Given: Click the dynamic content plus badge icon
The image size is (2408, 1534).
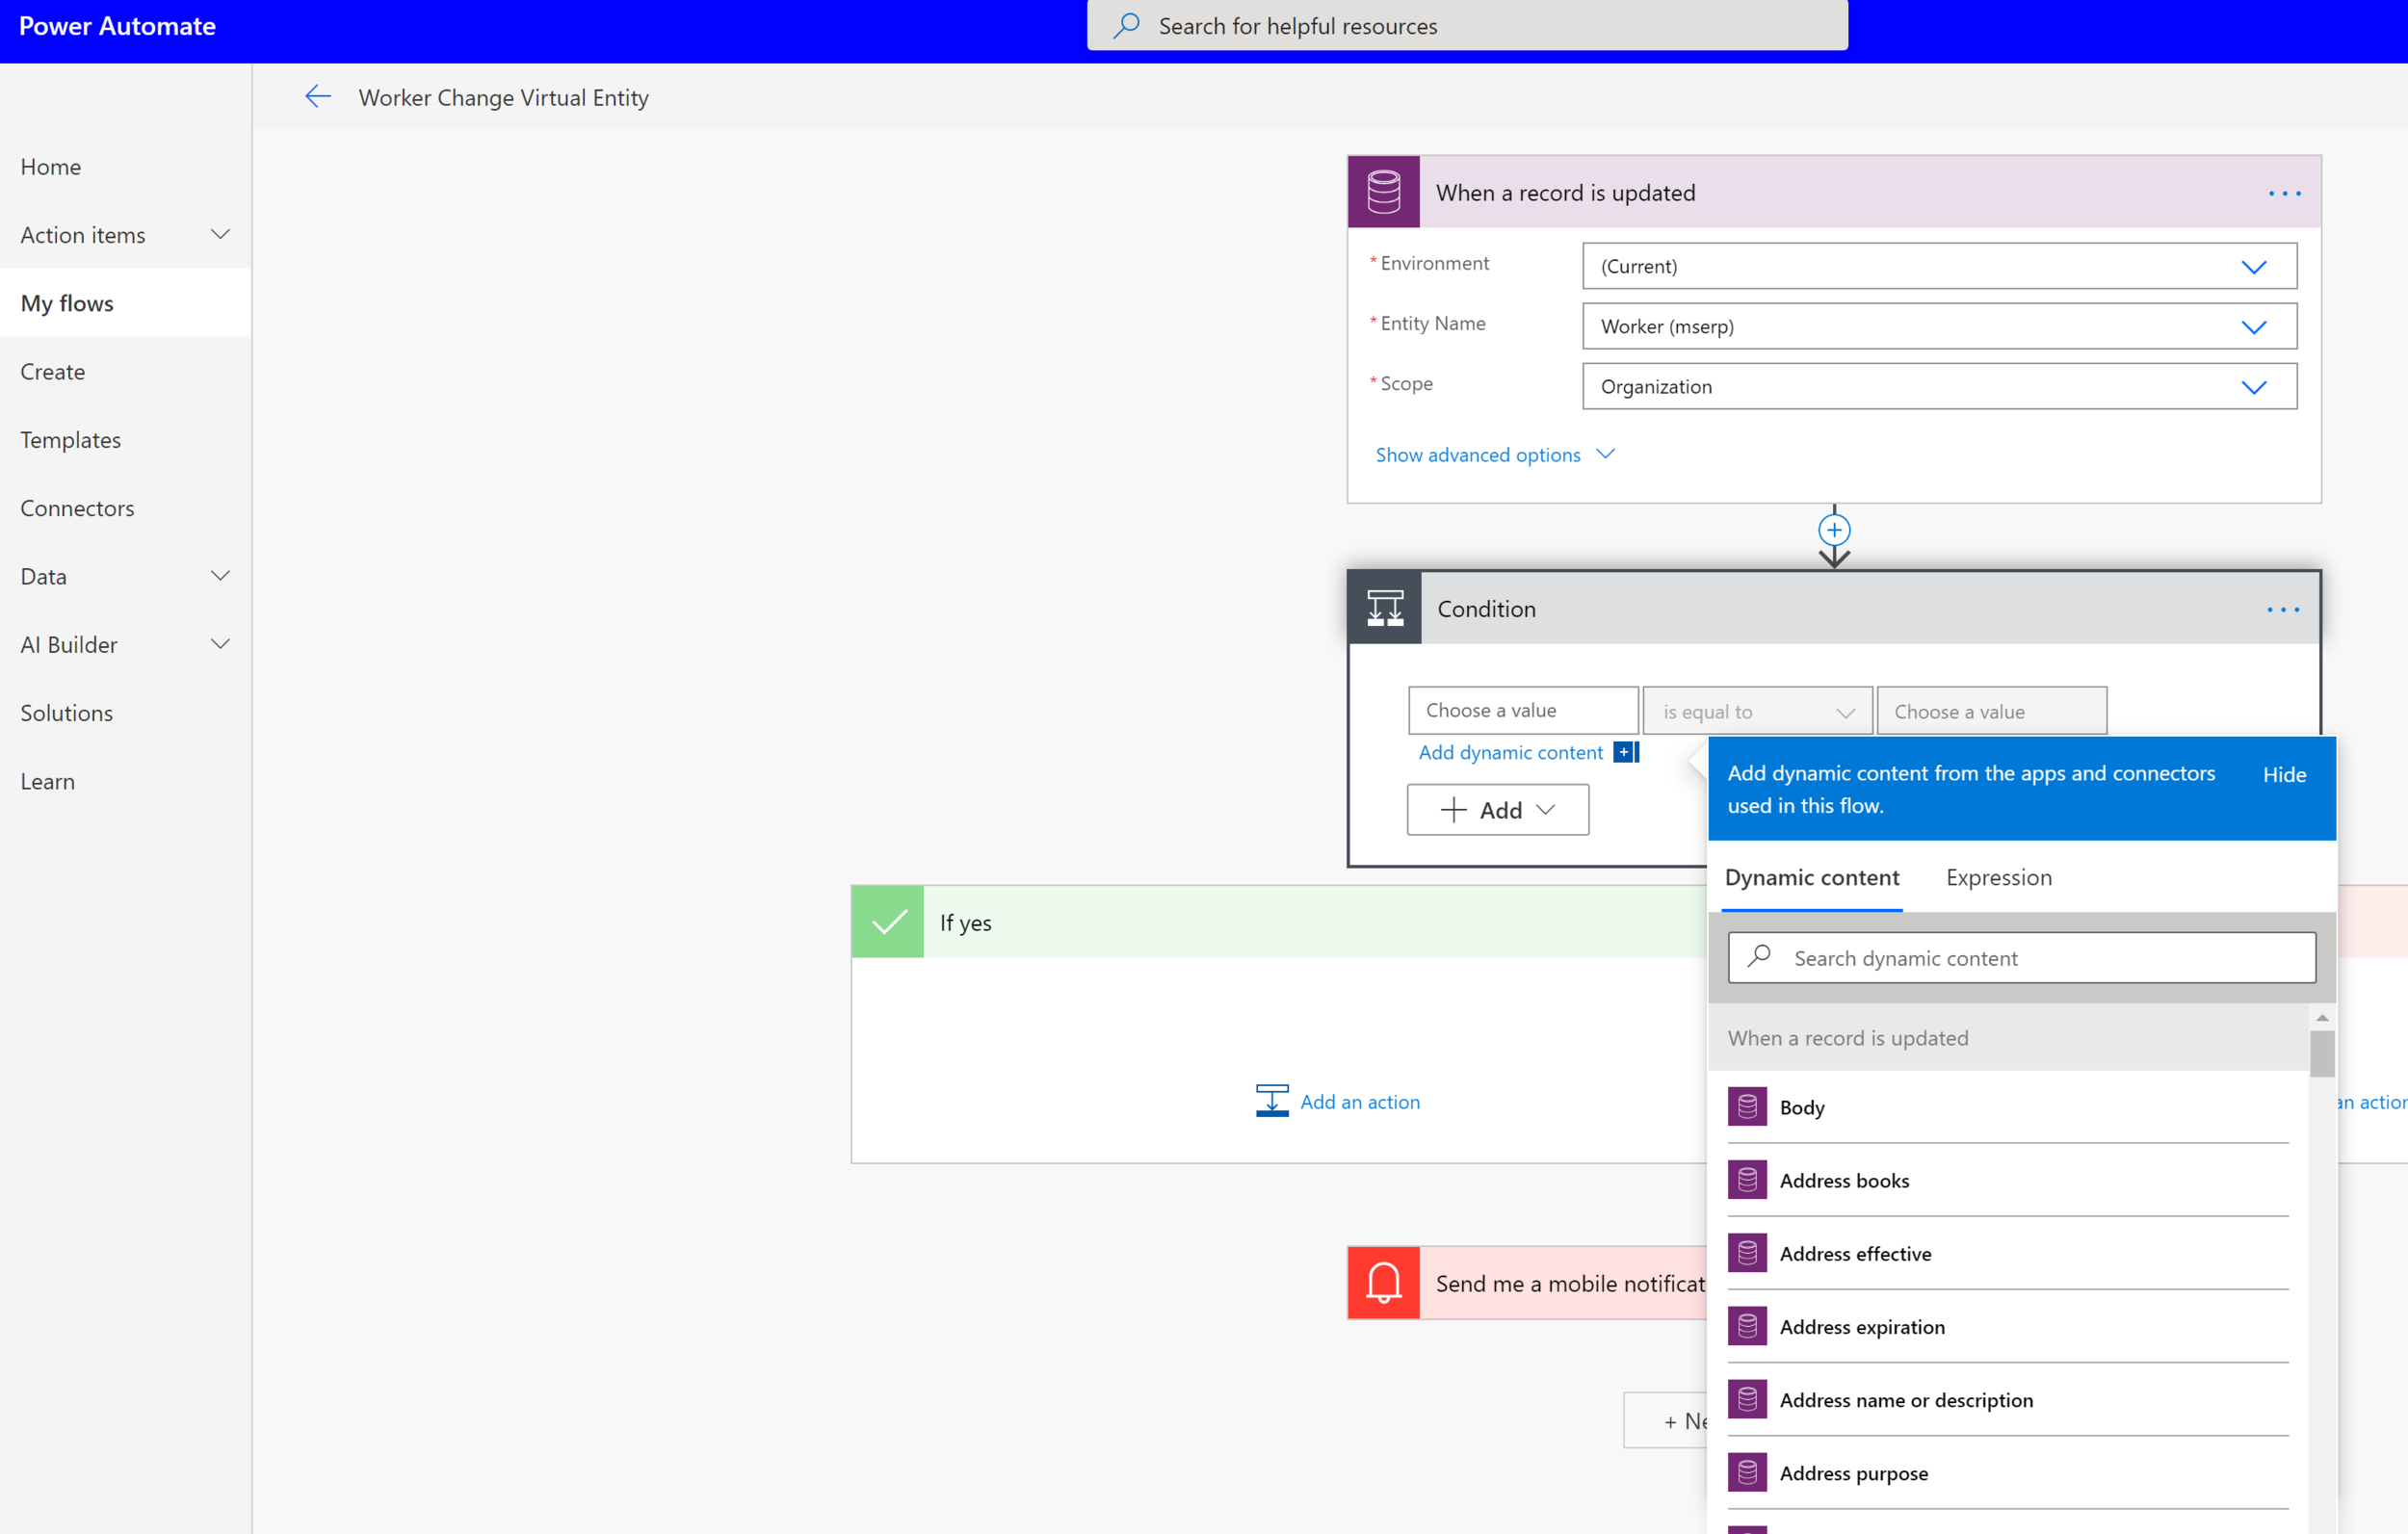Looking at the screenshot, I should [x=1626, y=752].
